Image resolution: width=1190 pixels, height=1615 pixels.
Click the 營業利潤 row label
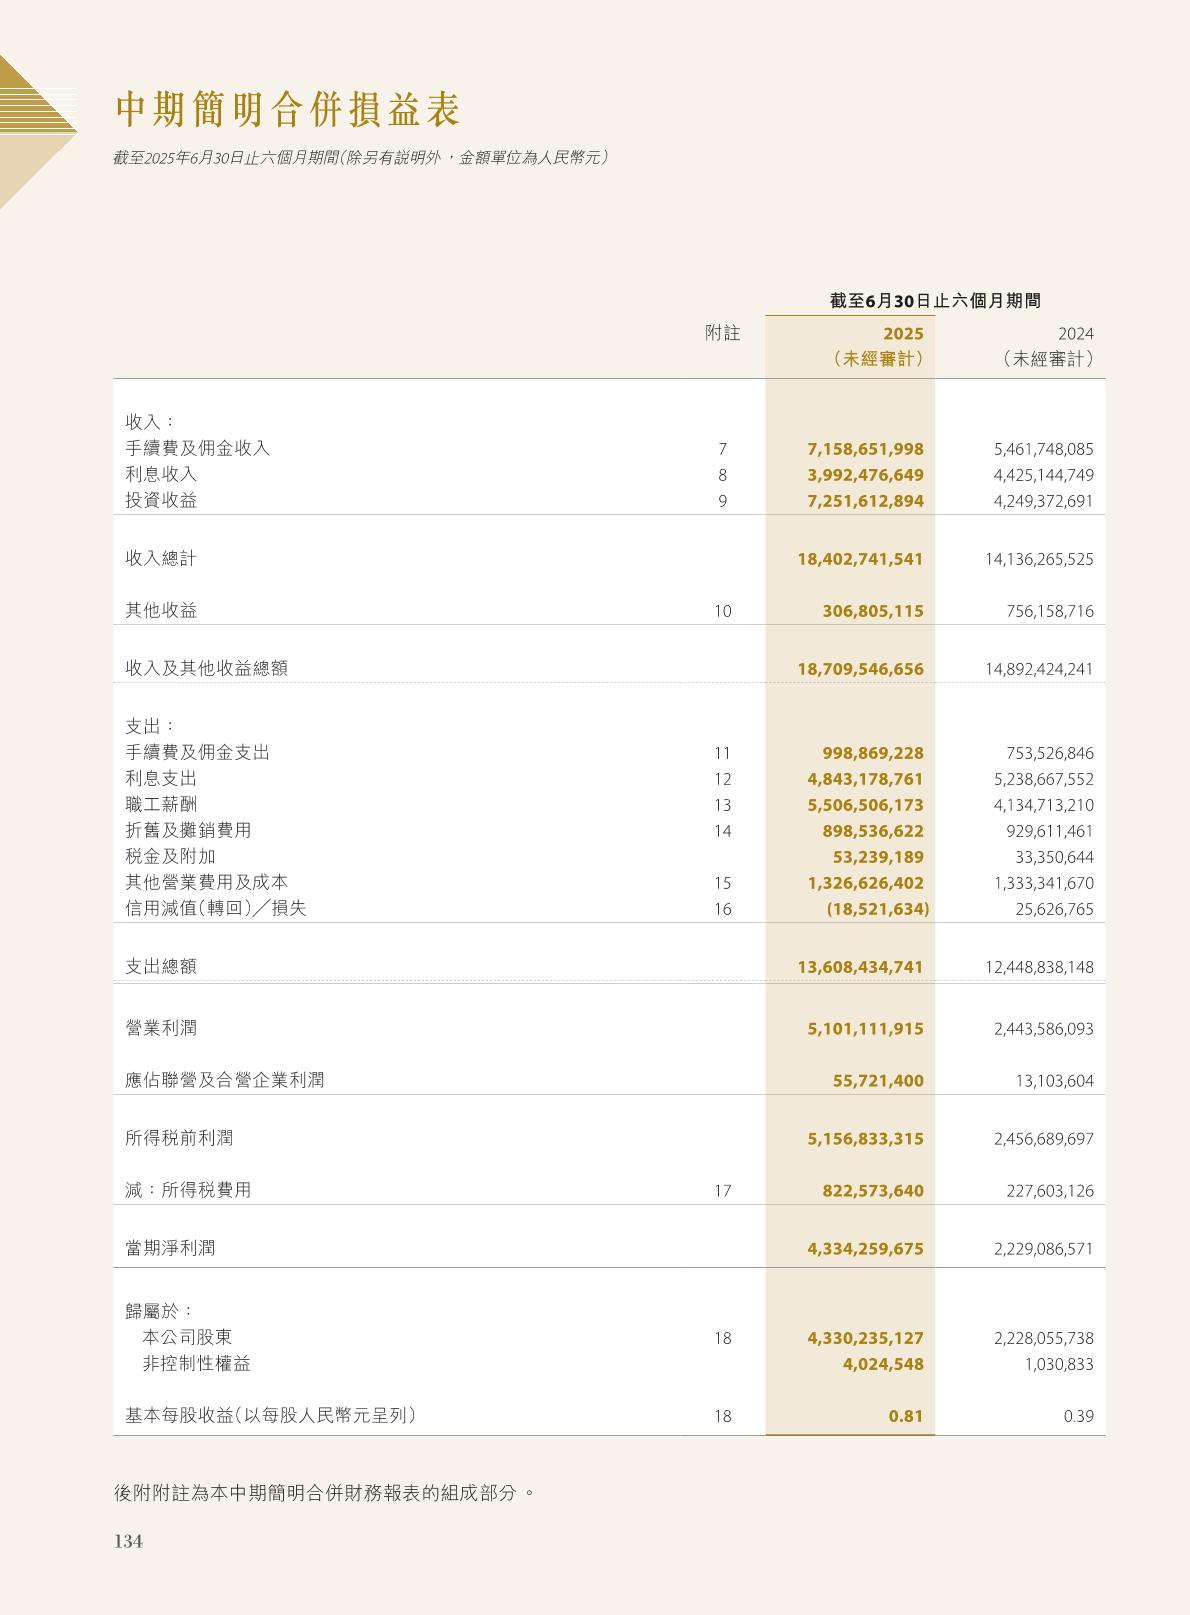(x=161, y=1028)
